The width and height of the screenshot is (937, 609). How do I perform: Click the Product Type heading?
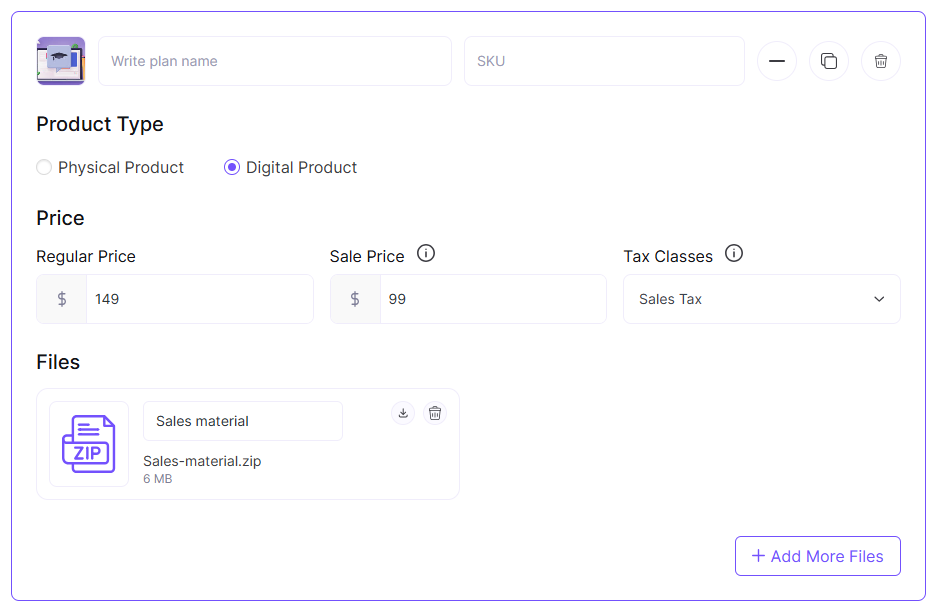pyautogui.click(x=100, y=124)
